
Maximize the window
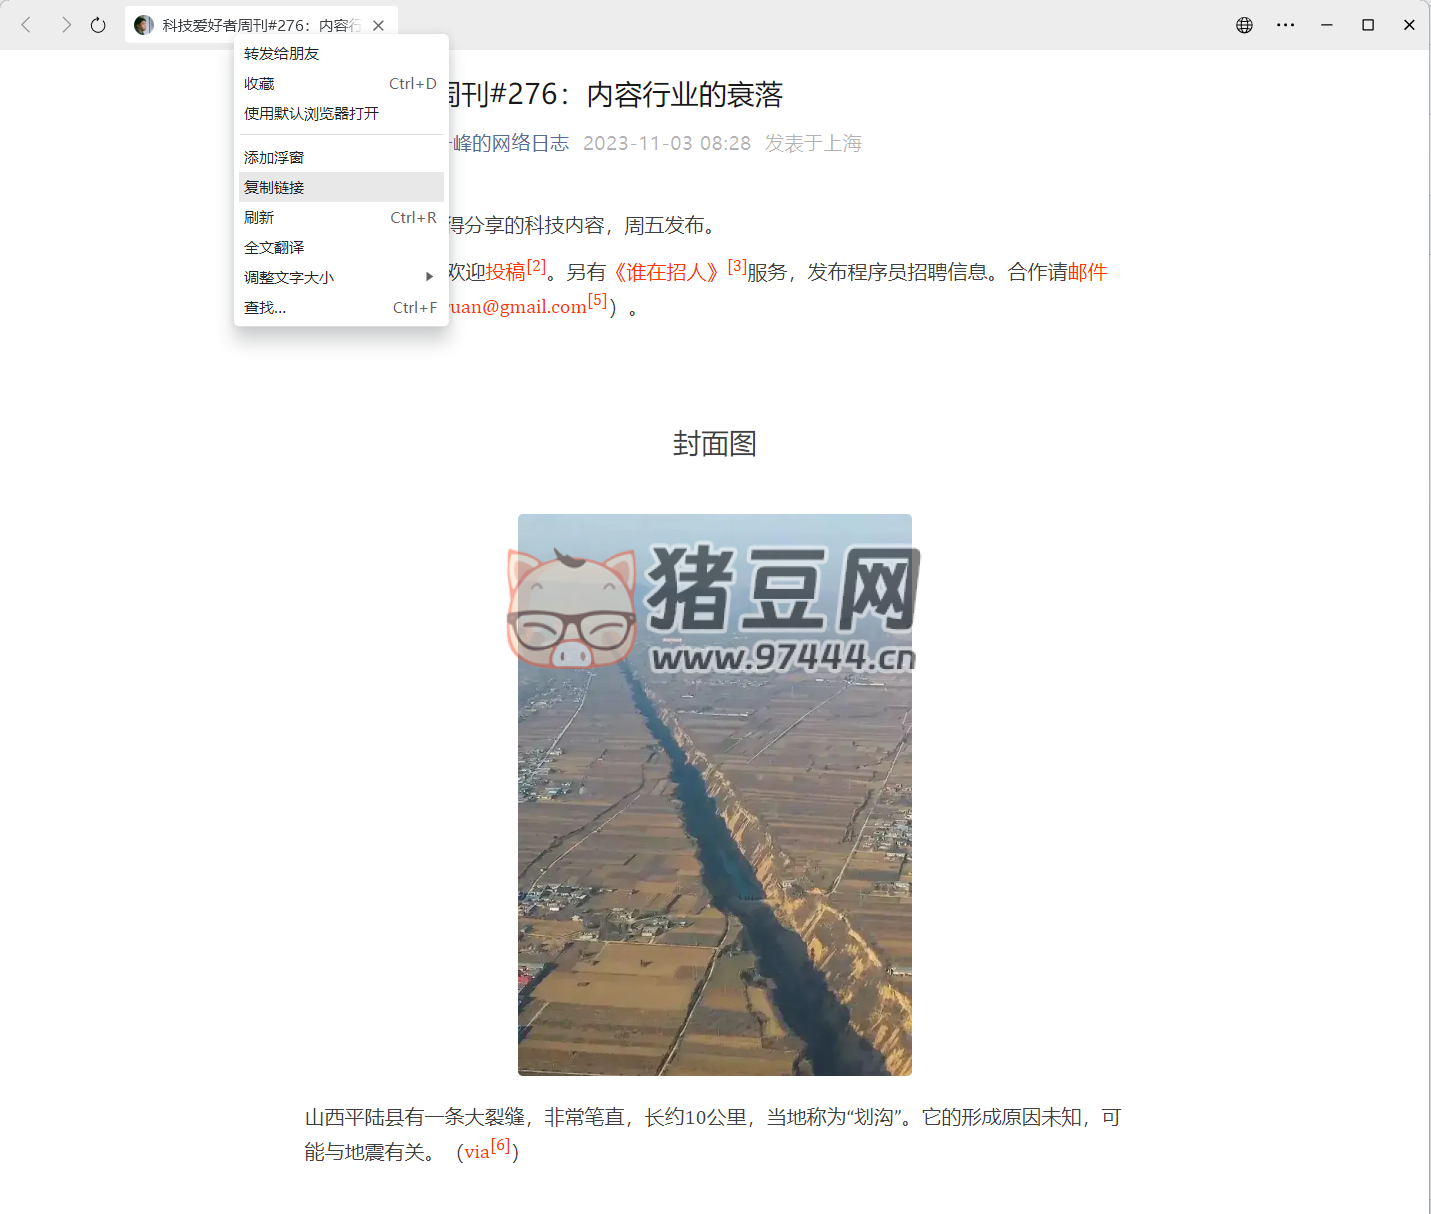(1368, 25)
